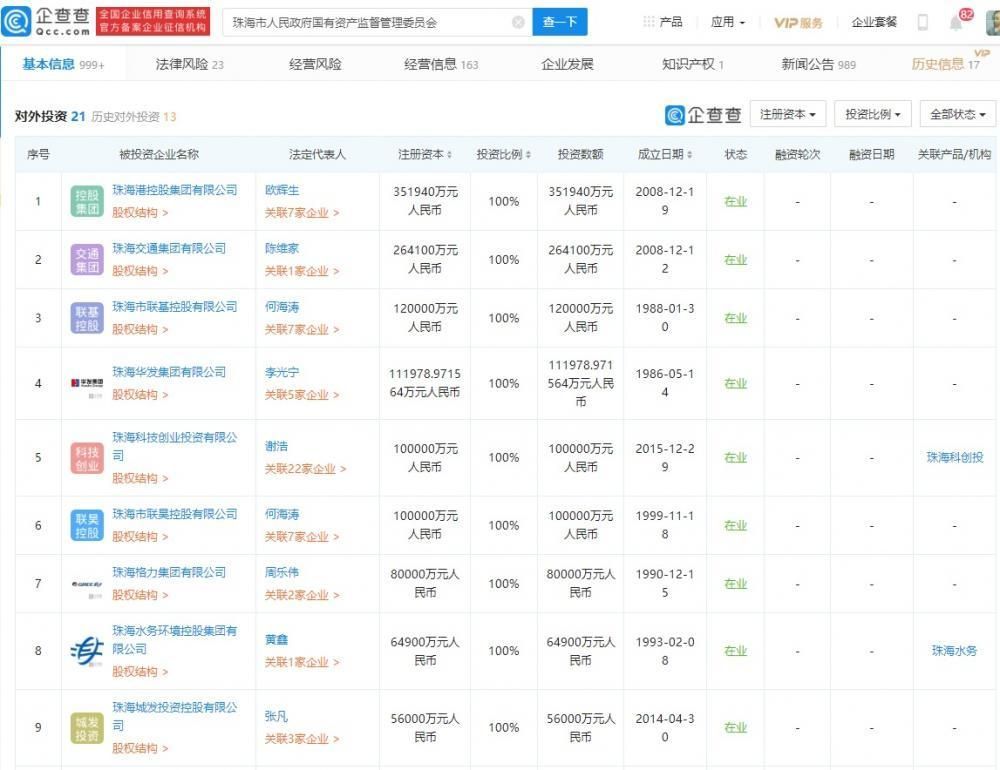Select the 对外投资 21 heading tab
The height and width of the screenshot is (770, 1000).
50,116
